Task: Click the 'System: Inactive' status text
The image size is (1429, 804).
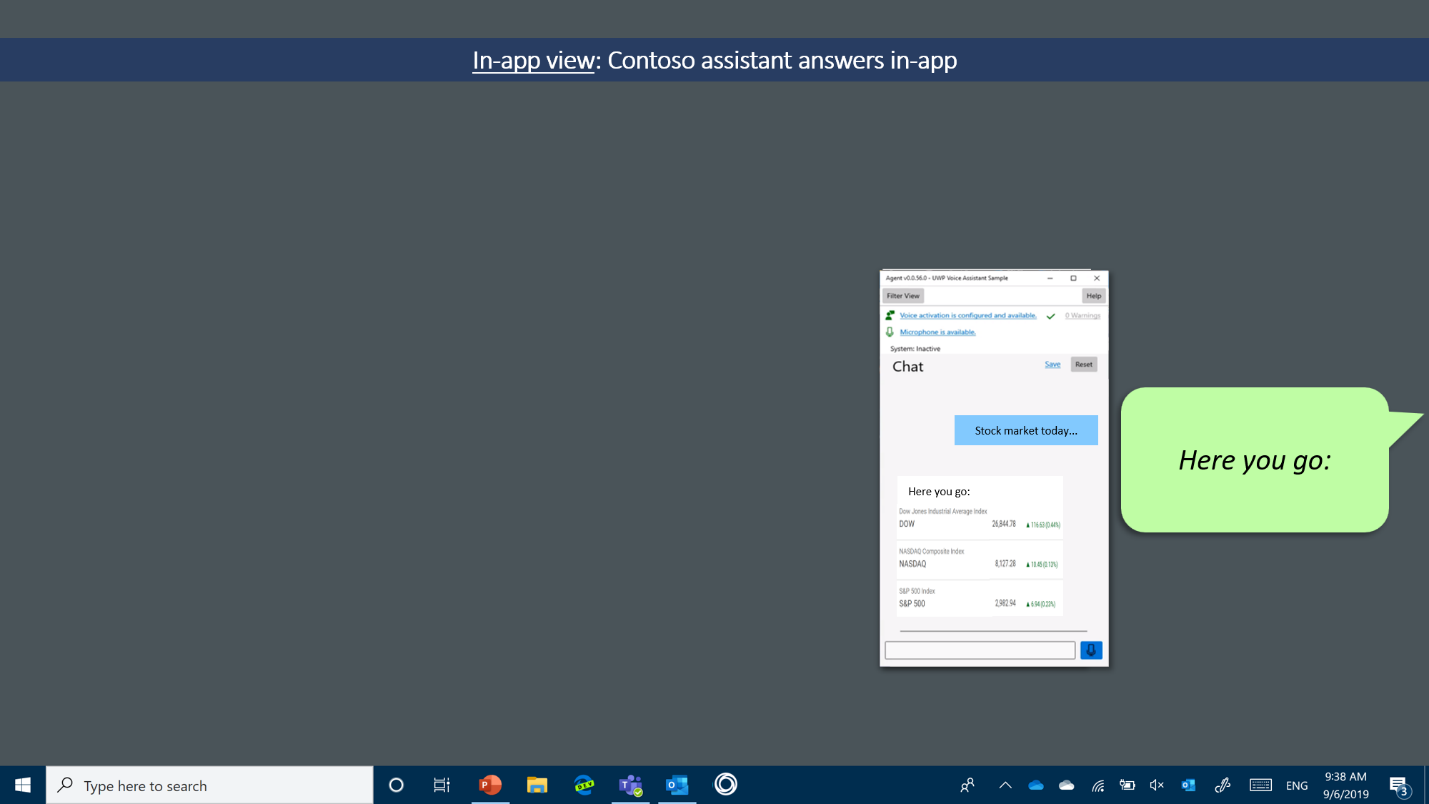Action: point(915,349)
